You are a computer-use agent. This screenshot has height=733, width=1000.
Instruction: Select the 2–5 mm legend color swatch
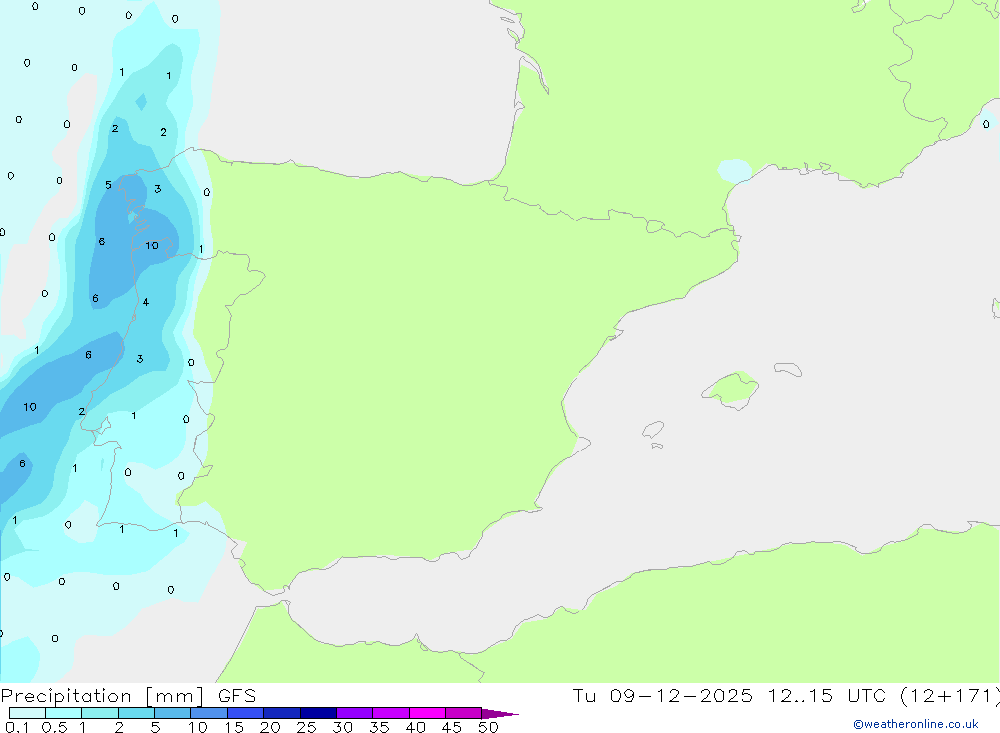pyautogui.click(x=136, y=713)
